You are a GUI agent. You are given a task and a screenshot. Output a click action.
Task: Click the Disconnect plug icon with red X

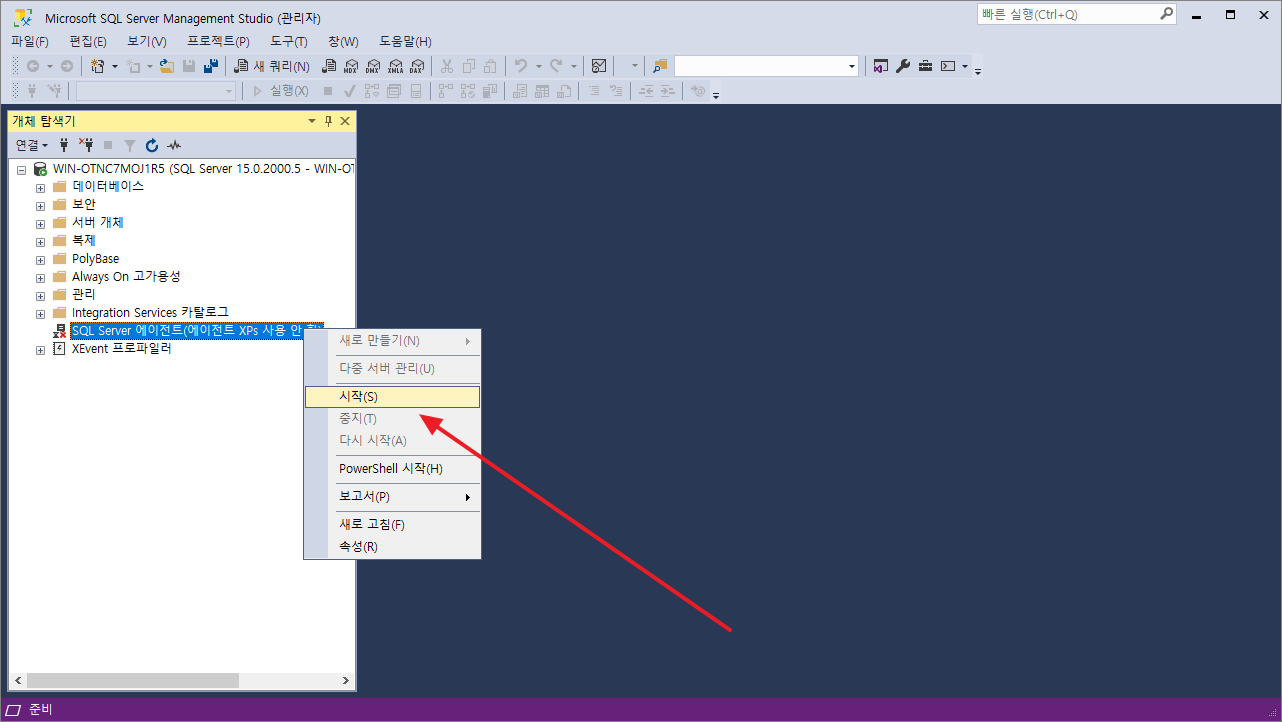[x=86, y=145]
